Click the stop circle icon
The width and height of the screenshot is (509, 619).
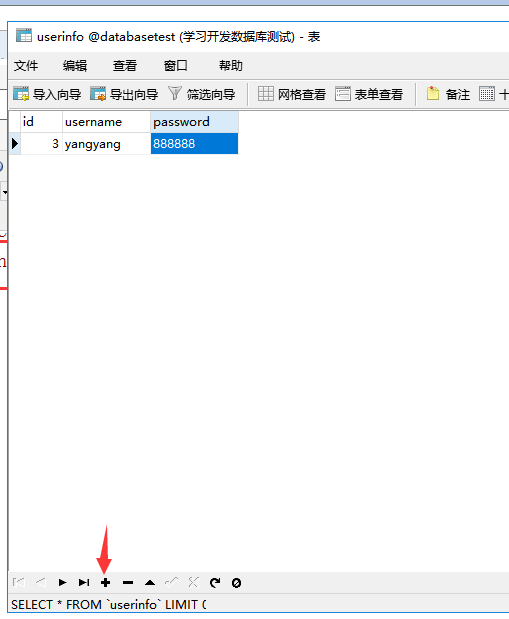pos(236,583)
